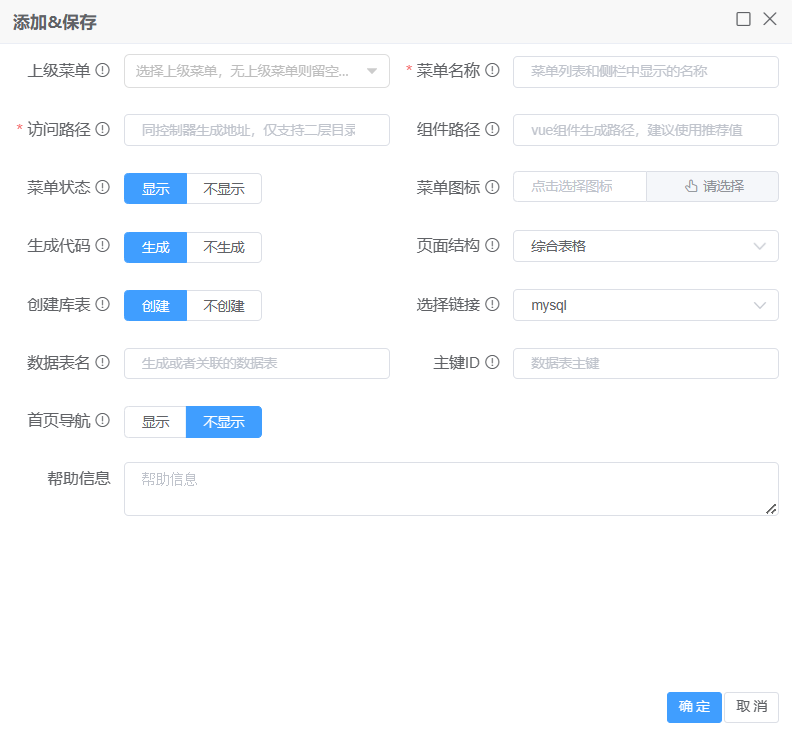Click help icon next to 页面结构
792x738 pixels.
pos(492,246)
